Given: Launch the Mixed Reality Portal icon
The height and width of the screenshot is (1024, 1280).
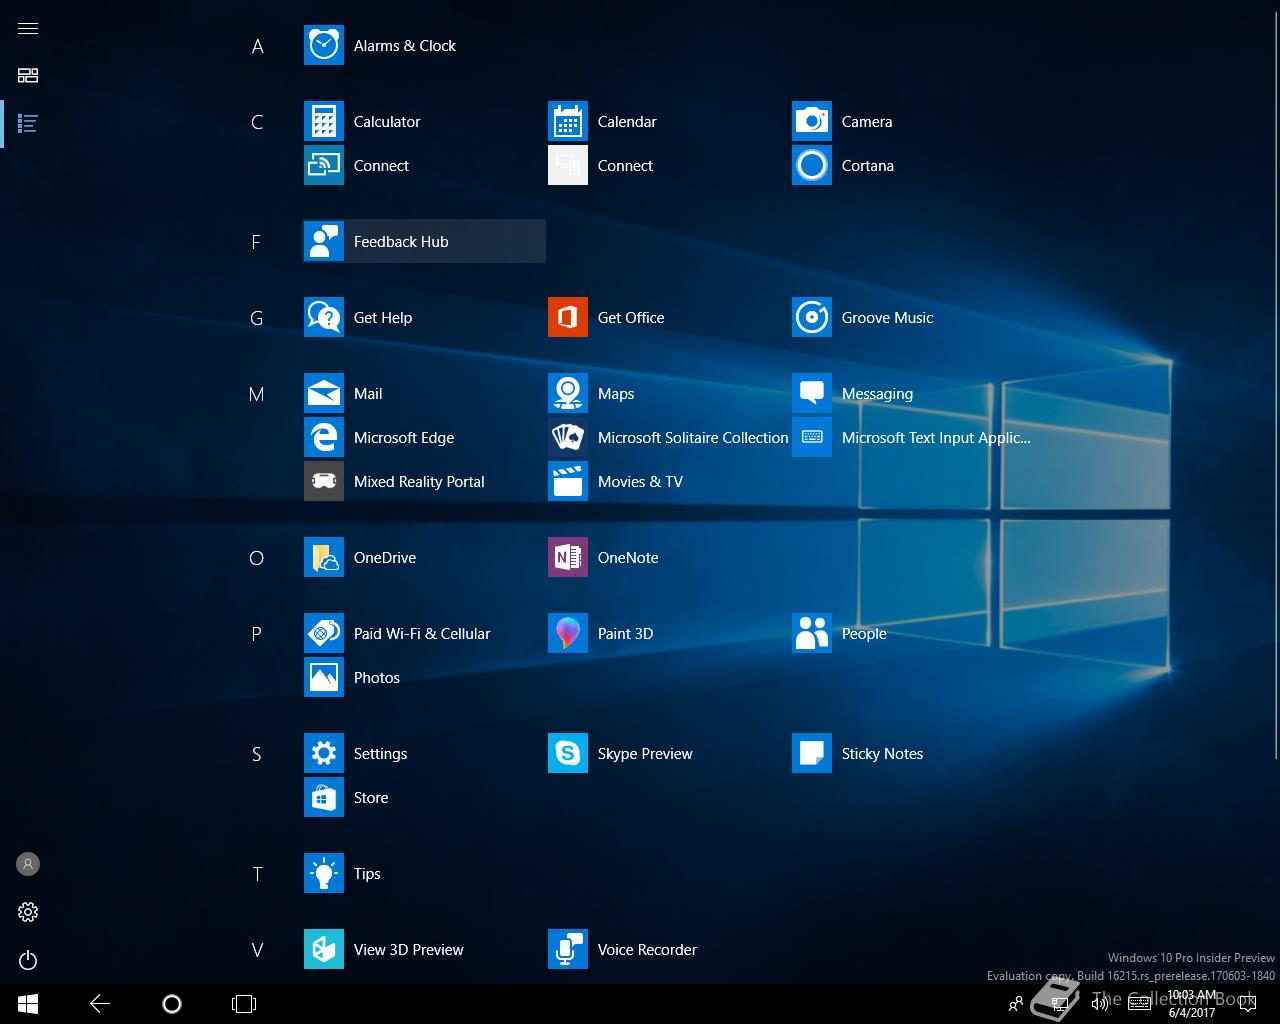Looking at the screenshot, I should click(324, 482).
